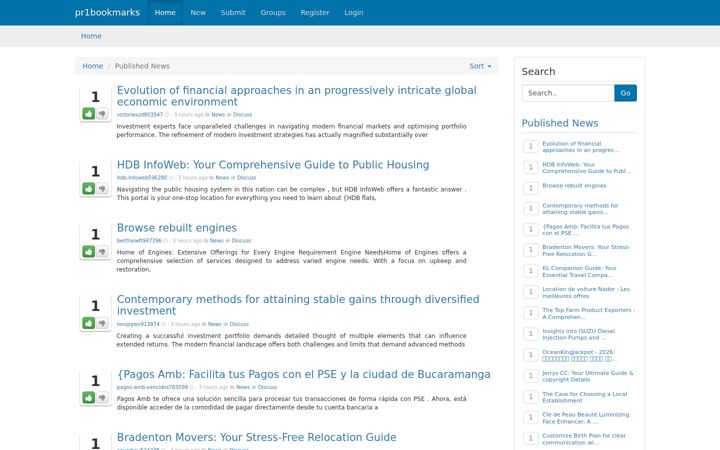Open sidebar link Insights into ISUZU Diesel
The height and width of the screenshot is (450, 720).
pyautogui.click(x=578, y=334)
